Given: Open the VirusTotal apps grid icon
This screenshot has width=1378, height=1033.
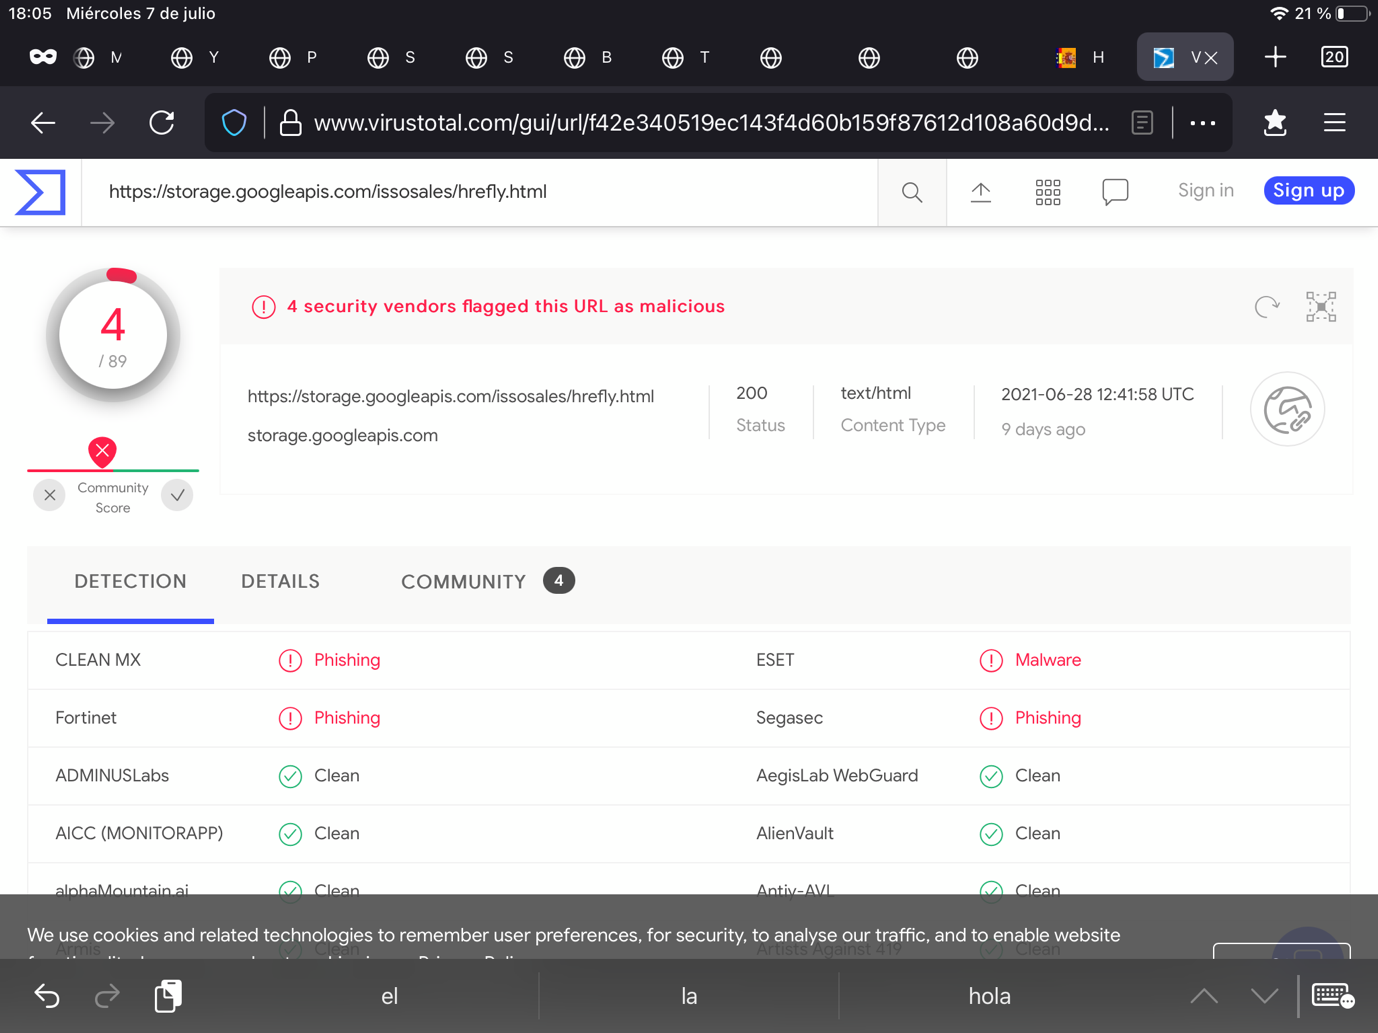Looking at the screenshot, I should point(1048,192).
